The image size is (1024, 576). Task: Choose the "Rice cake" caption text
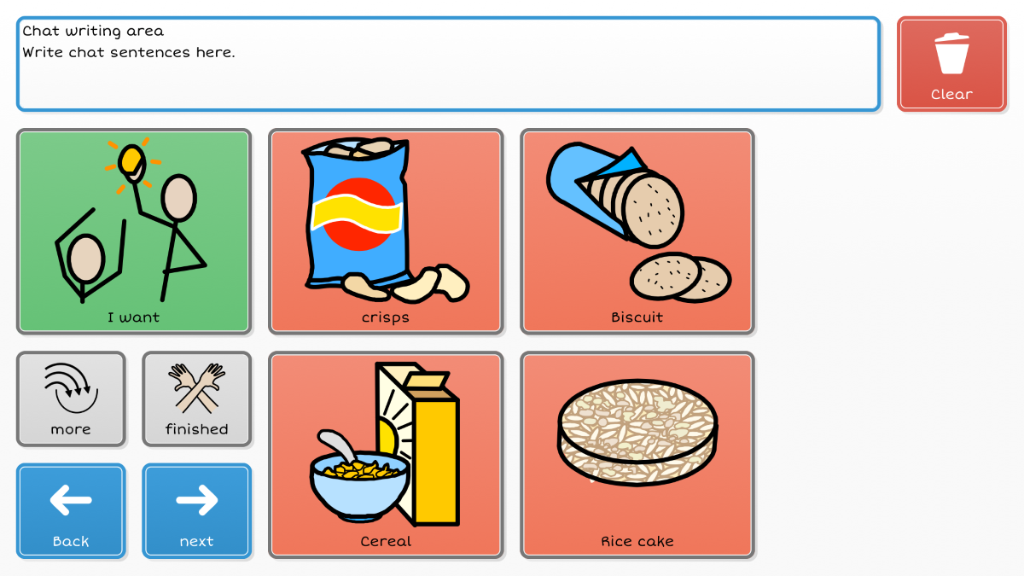pos(637,541)
